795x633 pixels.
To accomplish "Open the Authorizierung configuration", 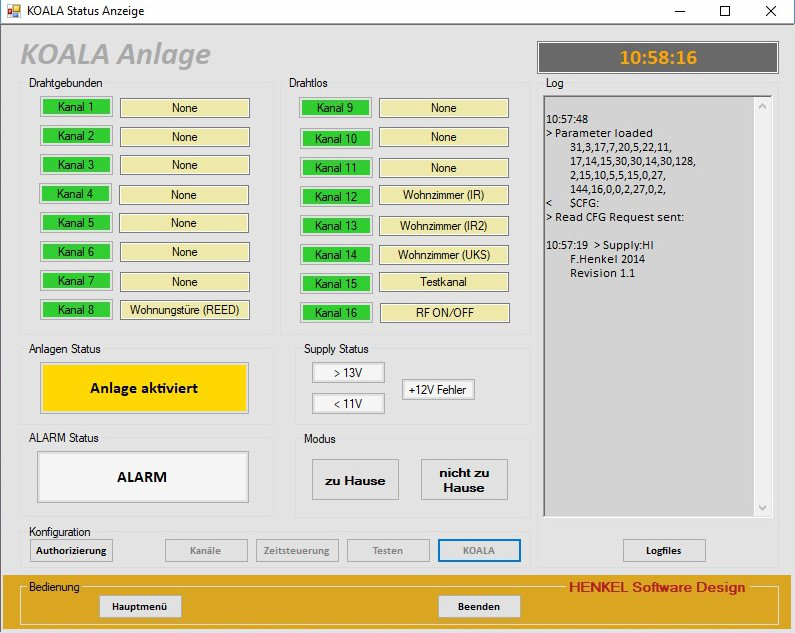I will tap(70, 550).
